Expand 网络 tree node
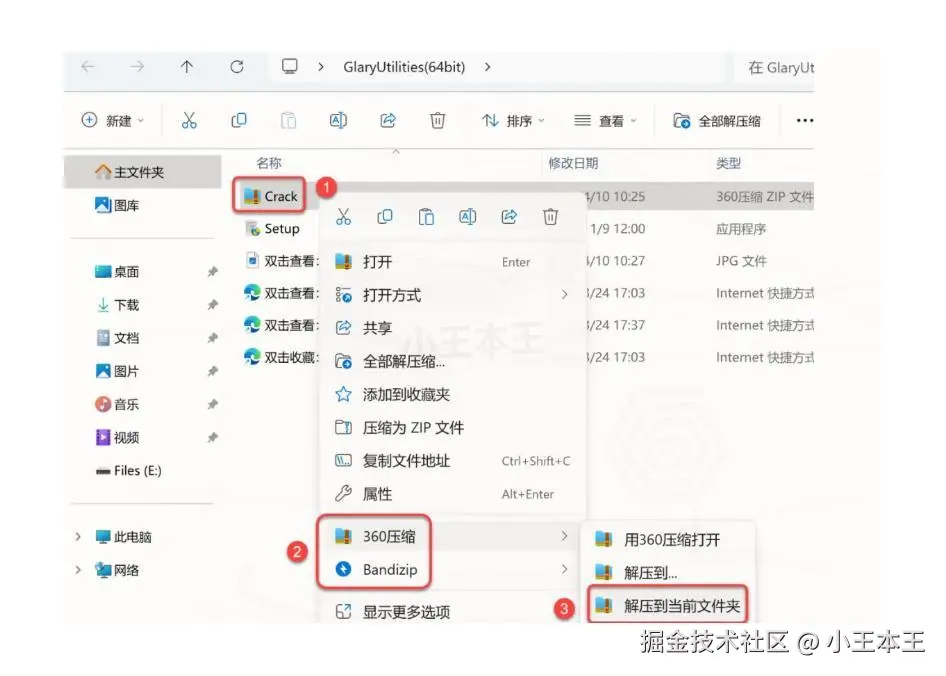Image resolution: width=946 pixels, height=676 pixels. (78, 570)
